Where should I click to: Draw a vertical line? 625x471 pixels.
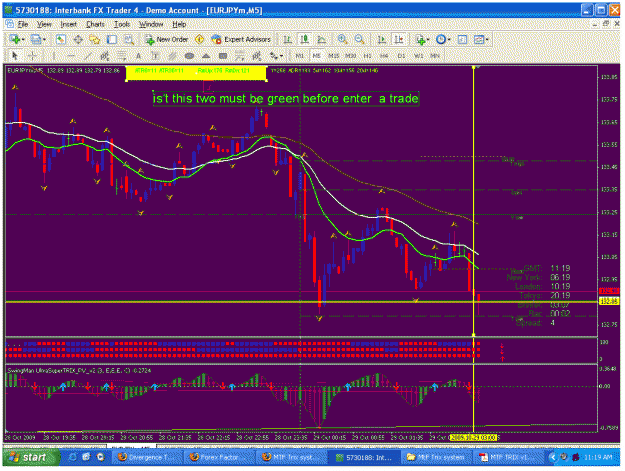point(54,56)
